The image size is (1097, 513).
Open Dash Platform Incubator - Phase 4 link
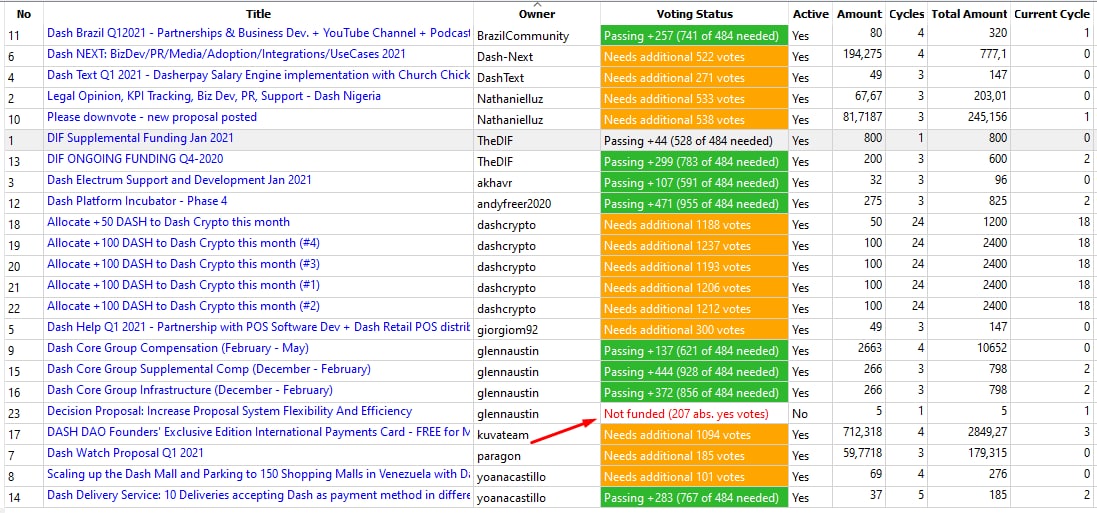coord(137,201)
